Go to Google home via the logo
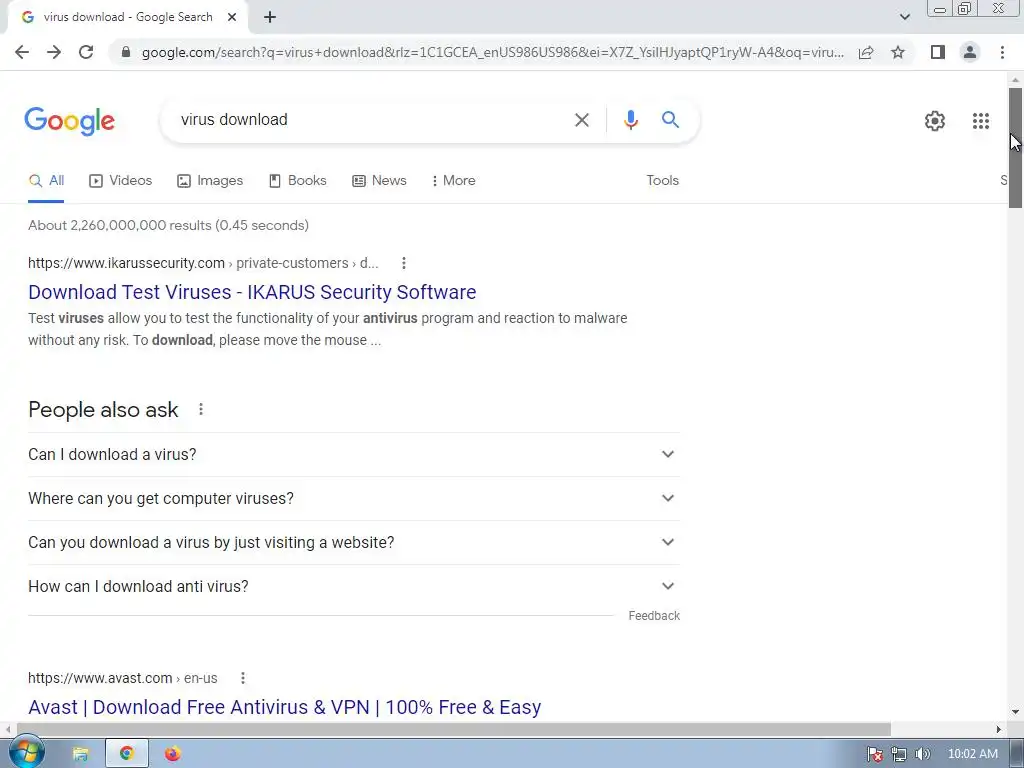The width and height of the screenshot is (1024, 768). coord(70,121)
